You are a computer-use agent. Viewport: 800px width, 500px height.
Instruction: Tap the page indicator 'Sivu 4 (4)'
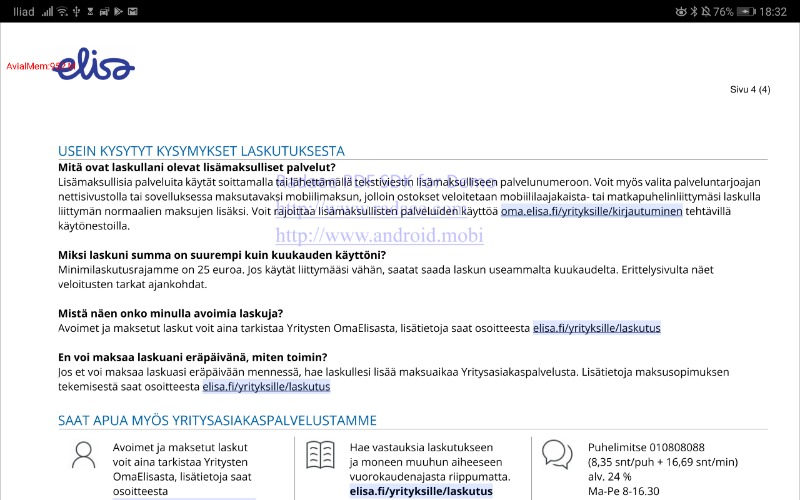click(x=750, y=89)
